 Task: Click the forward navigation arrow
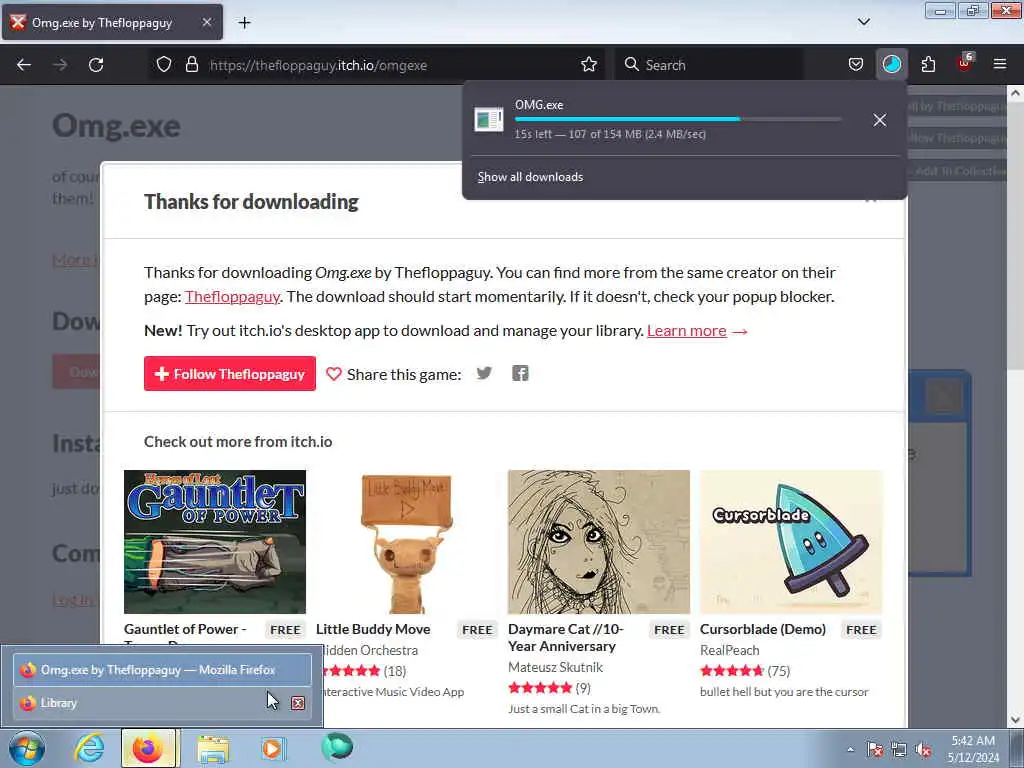[x=60, y=65]
